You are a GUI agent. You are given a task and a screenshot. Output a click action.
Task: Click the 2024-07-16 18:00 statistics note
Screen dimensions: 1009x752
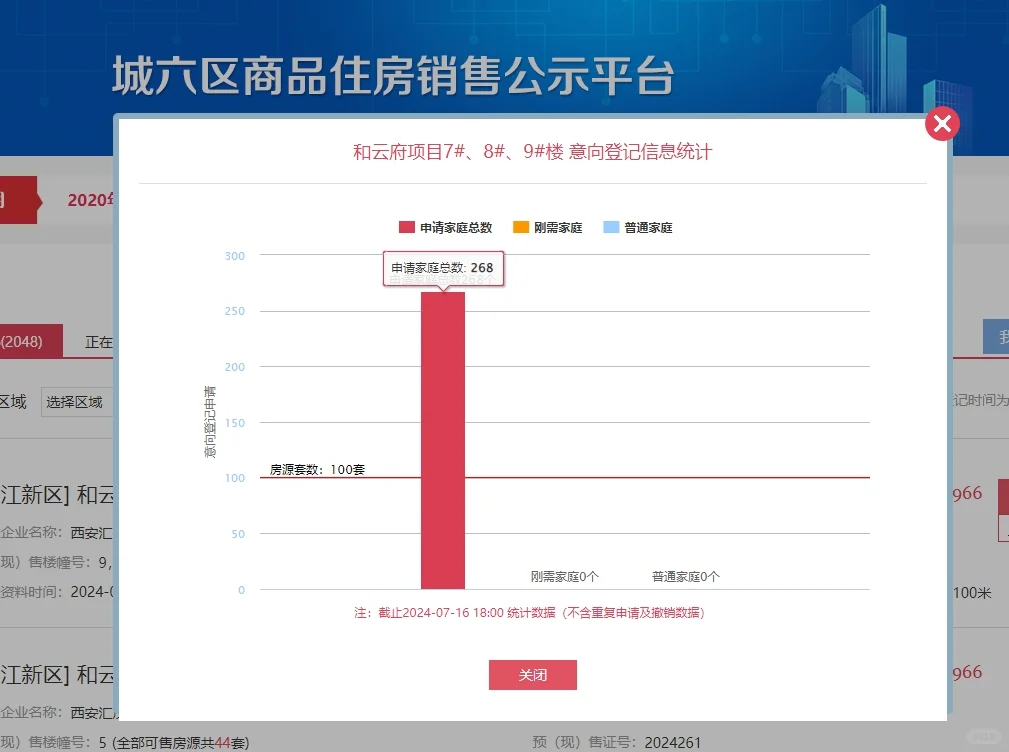point(530,612)
